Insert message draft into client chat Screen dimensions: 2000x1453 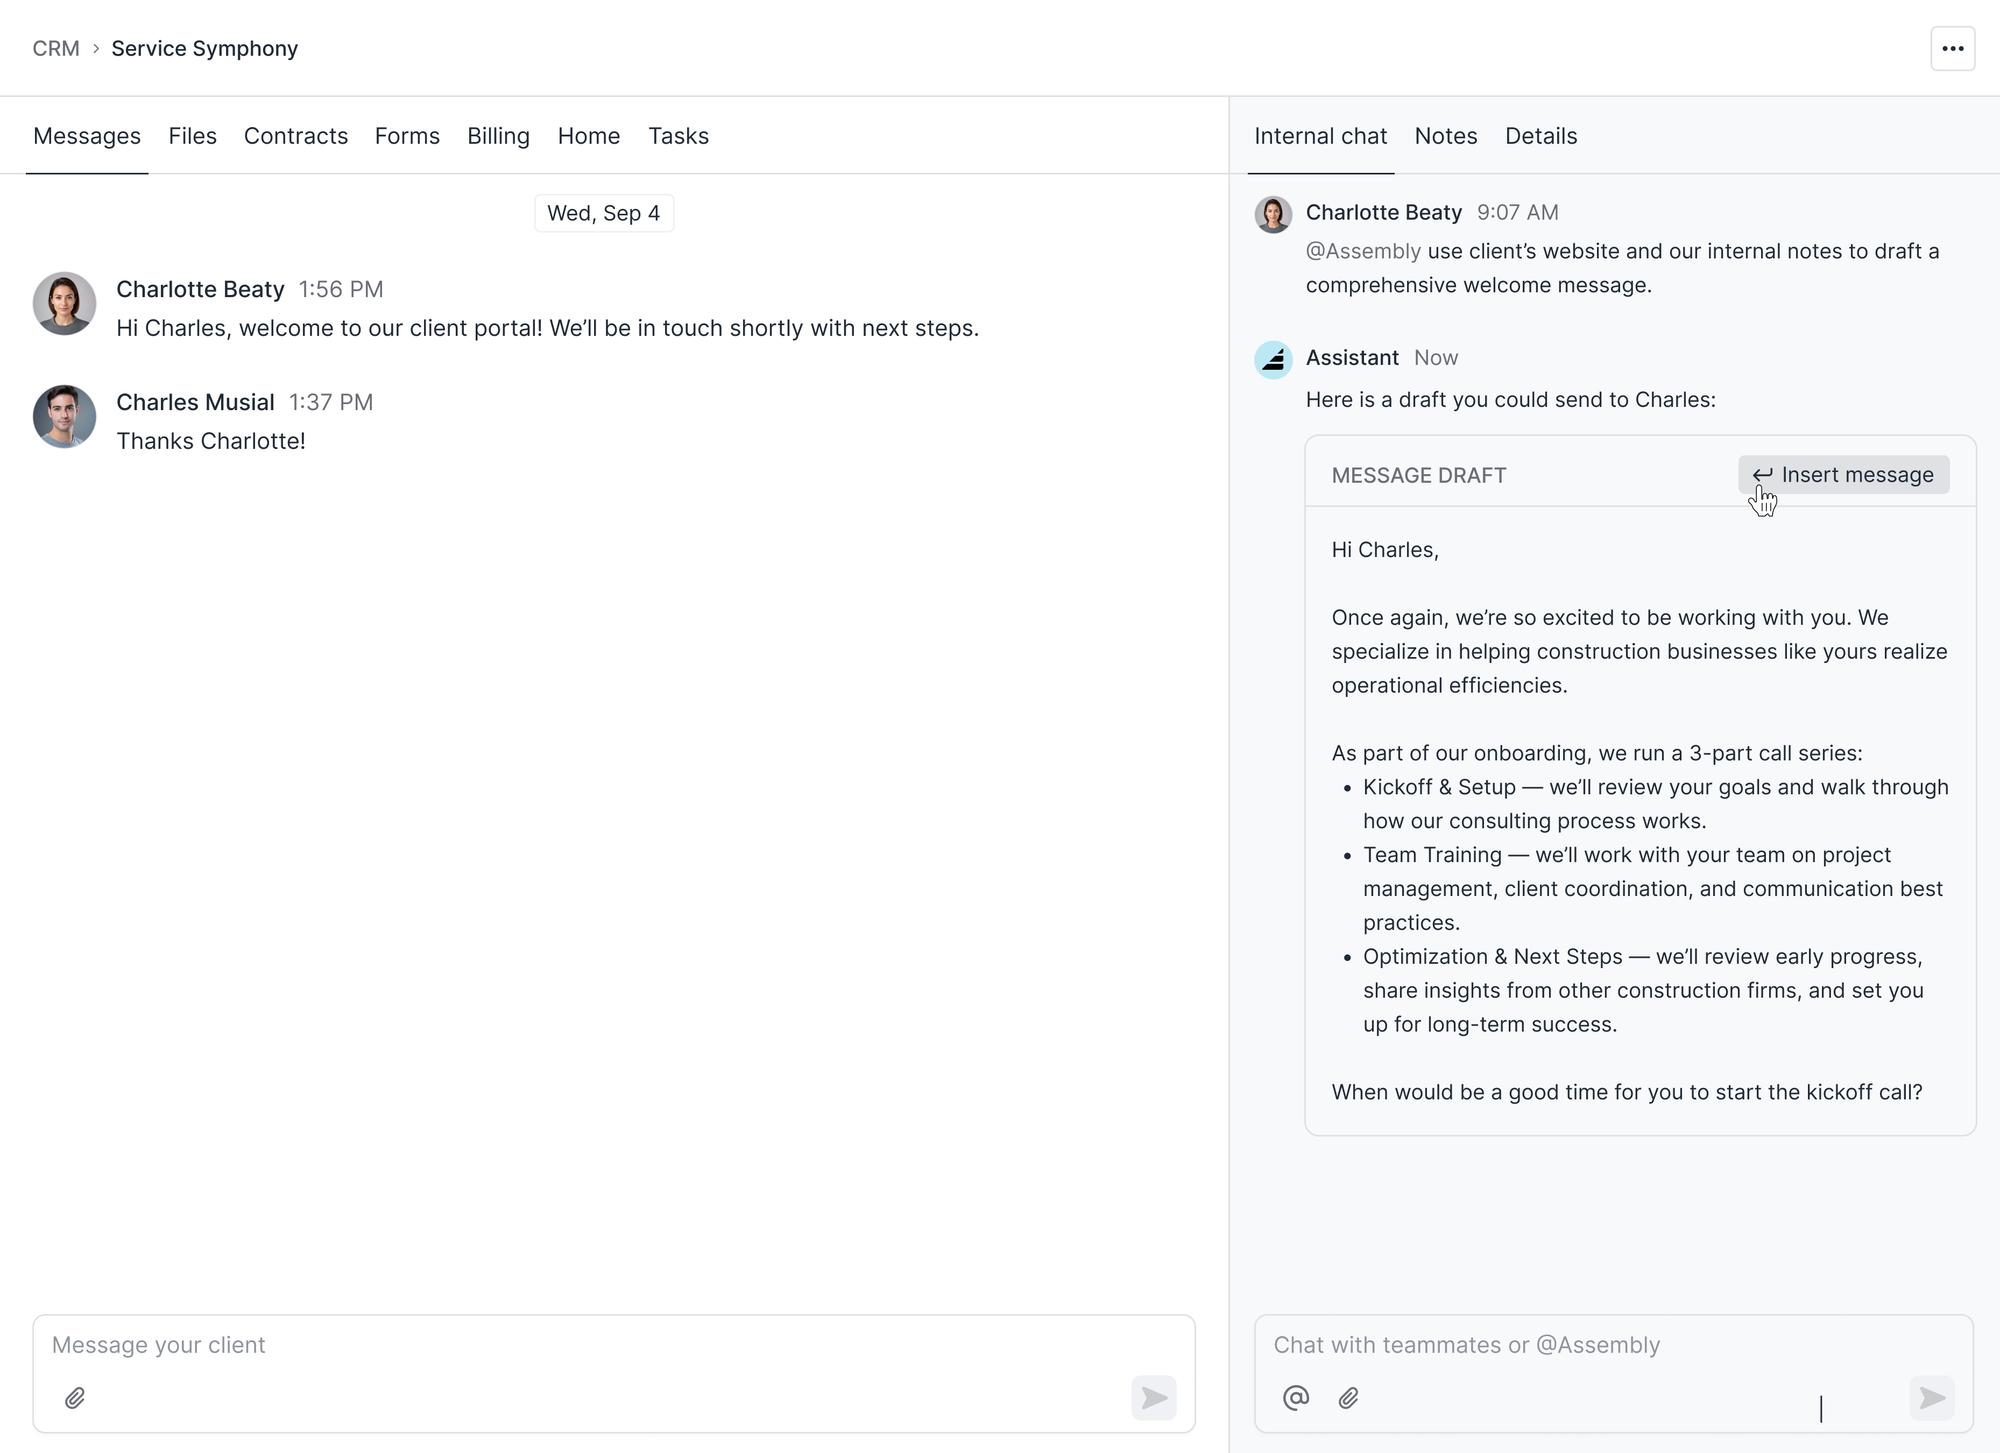(x=1843, y=475)
